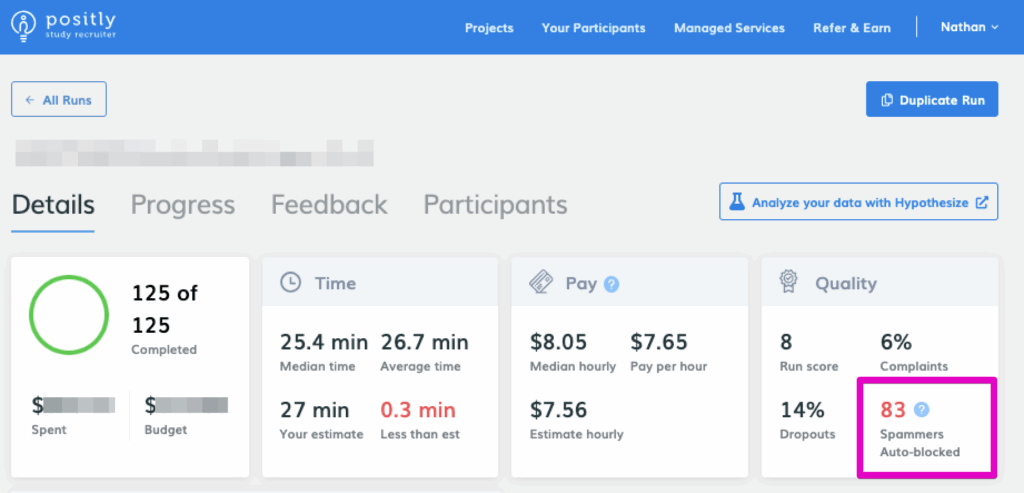Click the Quality ribbon badge icon
1024x493 pixels.
click(789, 283)
